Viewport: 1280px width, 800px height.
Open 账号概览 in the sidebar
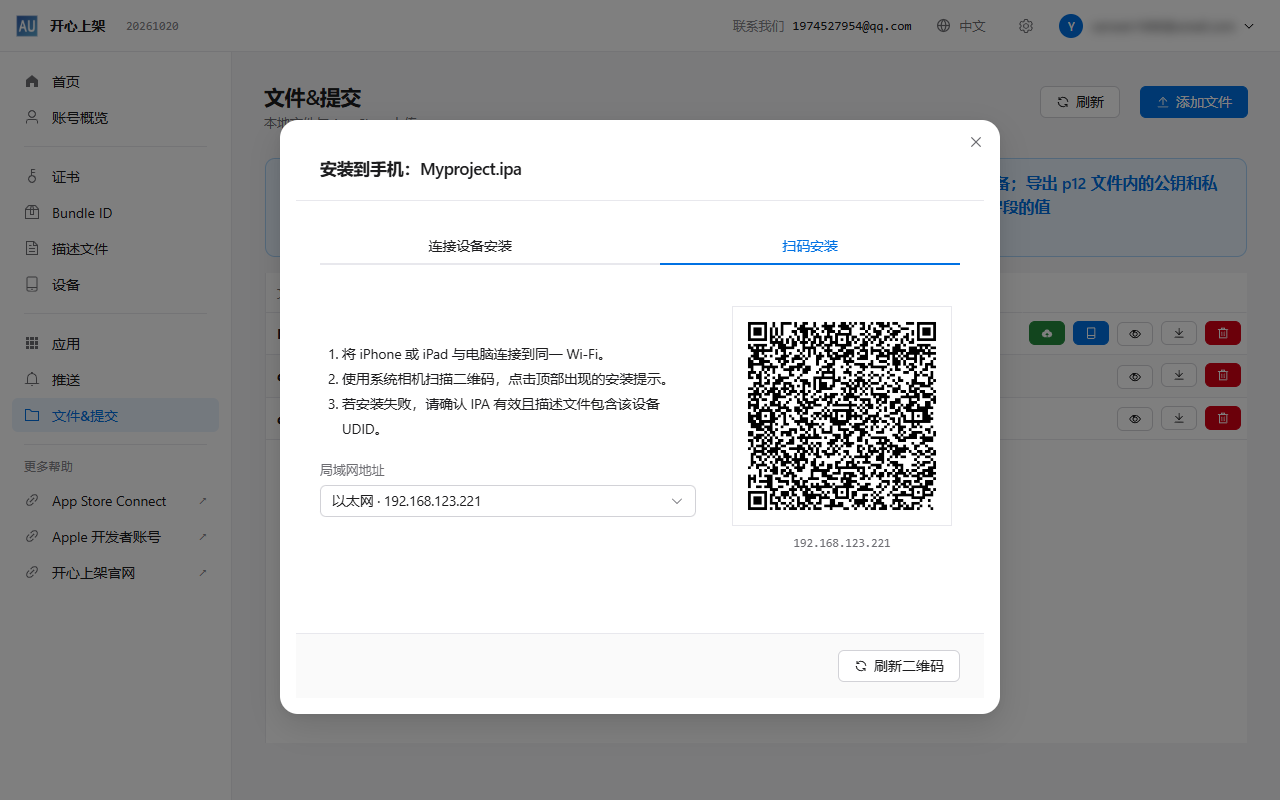[x=115, y=118]
